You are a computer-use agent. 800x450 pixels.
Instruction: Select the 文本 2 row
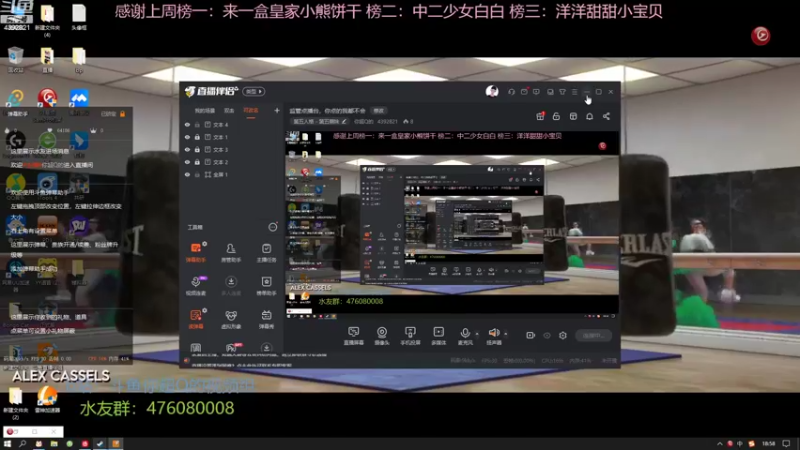232,162
